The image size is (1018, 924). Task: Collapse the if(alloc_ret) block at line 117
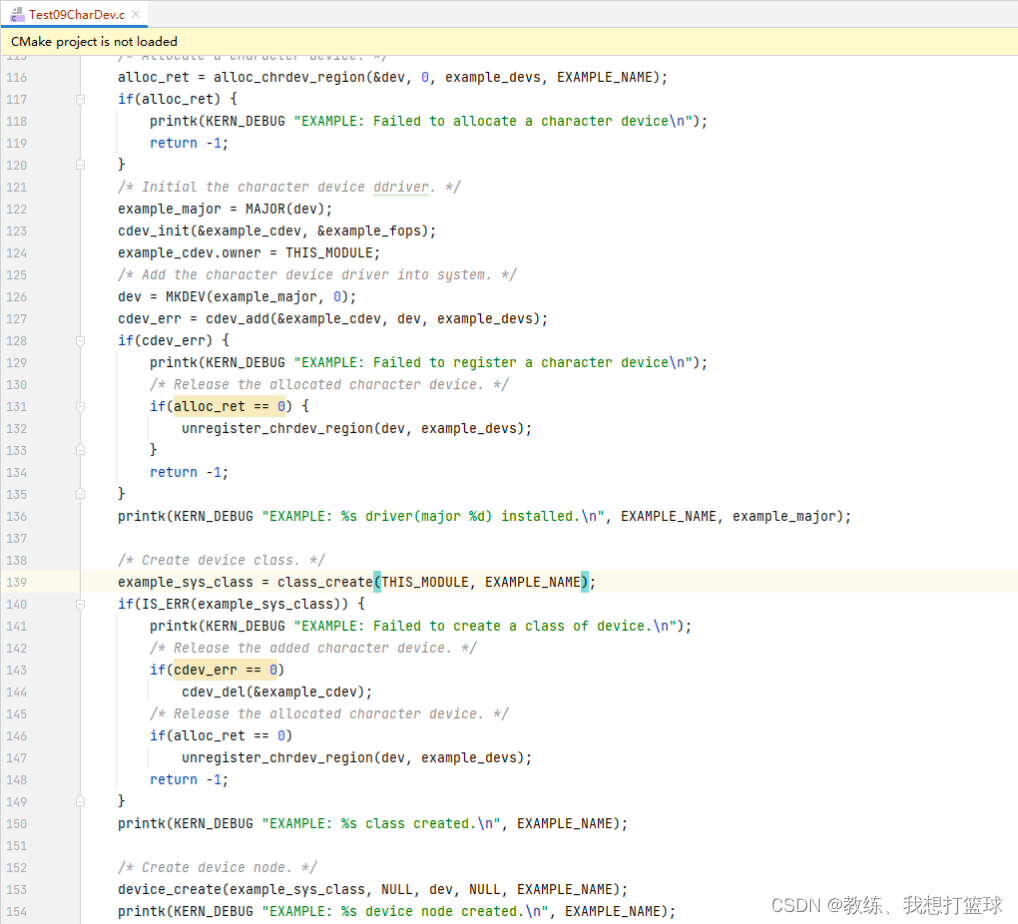pyautogui.click(x=81, y=99)
